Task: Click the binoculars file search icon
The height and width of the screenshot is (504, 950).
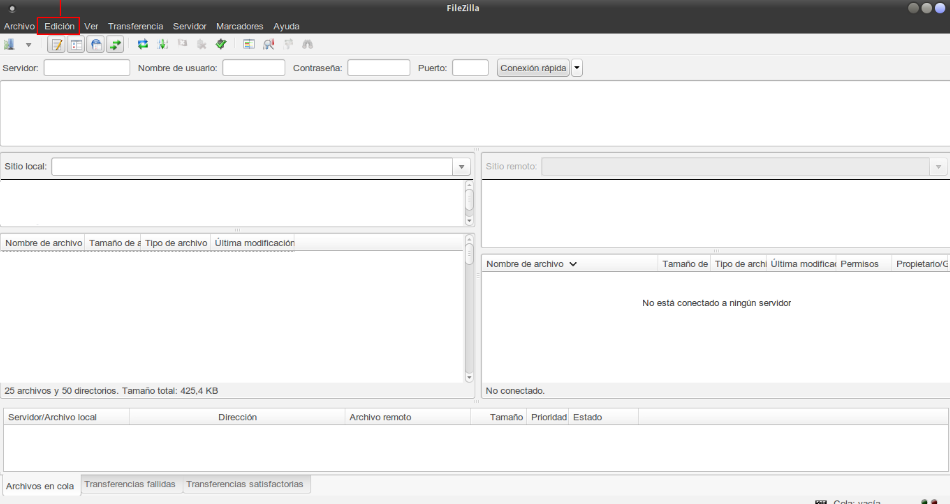Action: point(307,44)
